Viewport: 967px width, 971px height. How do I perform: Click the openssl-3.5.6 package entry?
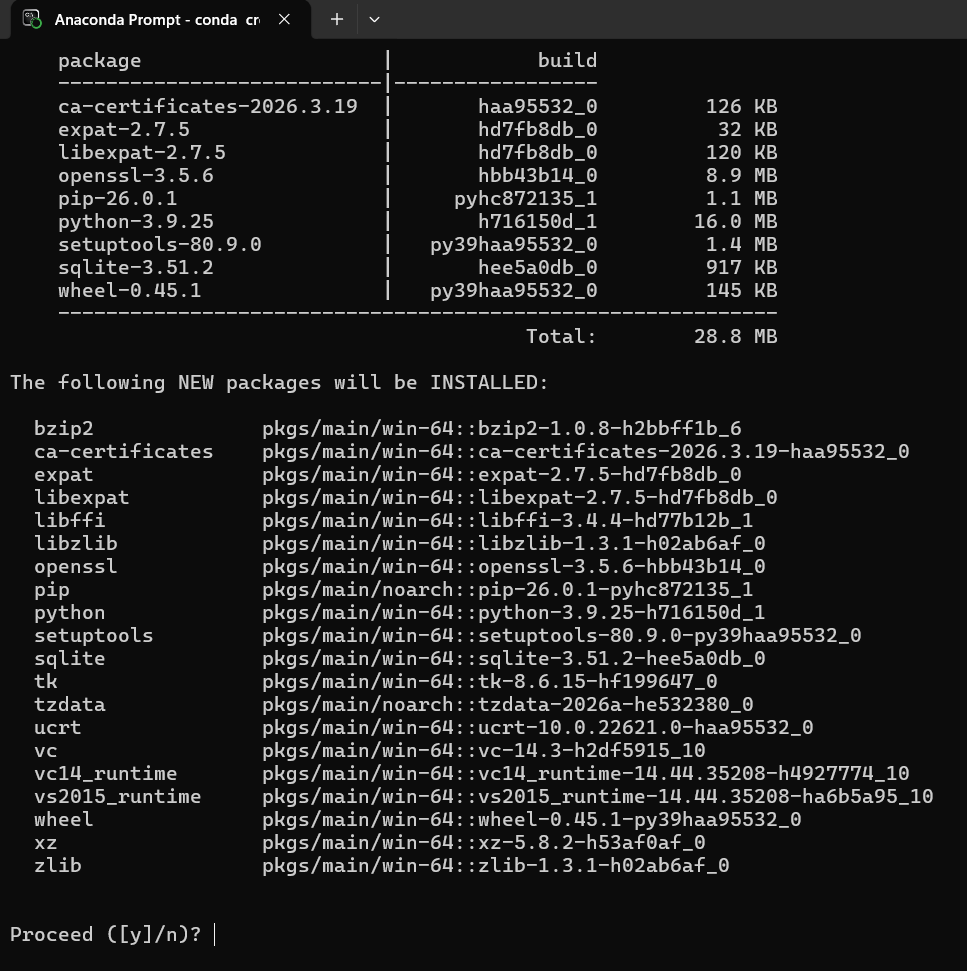click(x=136, y=175)
